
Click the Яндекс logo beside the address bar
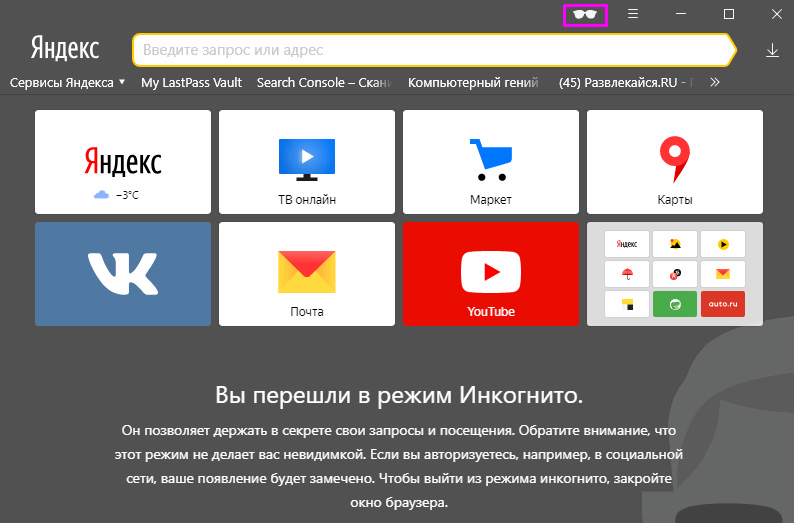(65, 49)
